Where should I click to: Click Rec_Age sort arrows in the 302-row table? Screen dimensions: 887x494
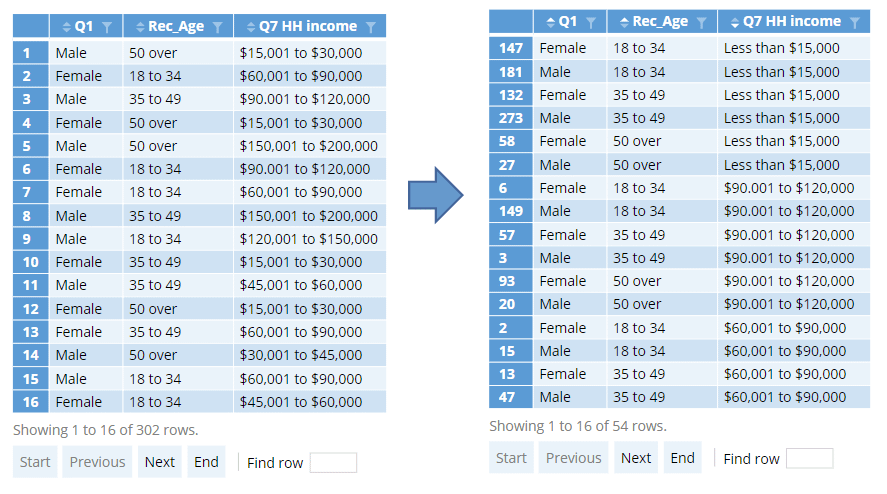click(141, 27)
